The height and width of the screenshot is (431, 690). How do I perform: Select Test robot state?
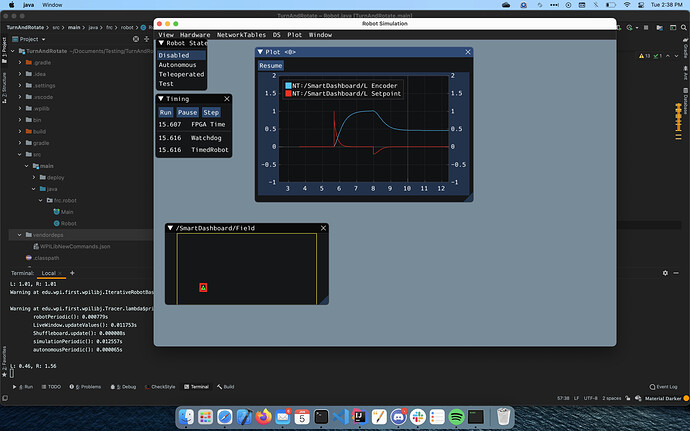tap(166, 84)
